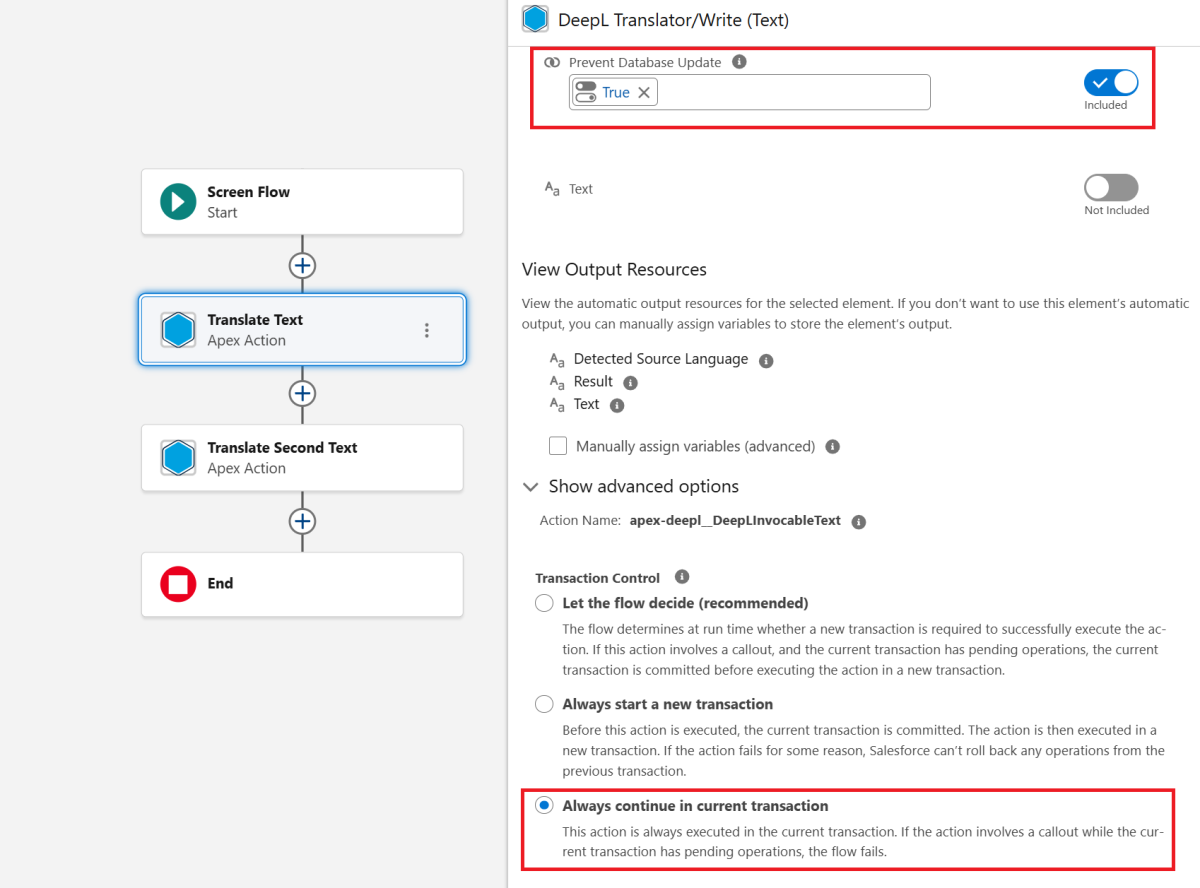Click the red End stop icon

(178, 584)
